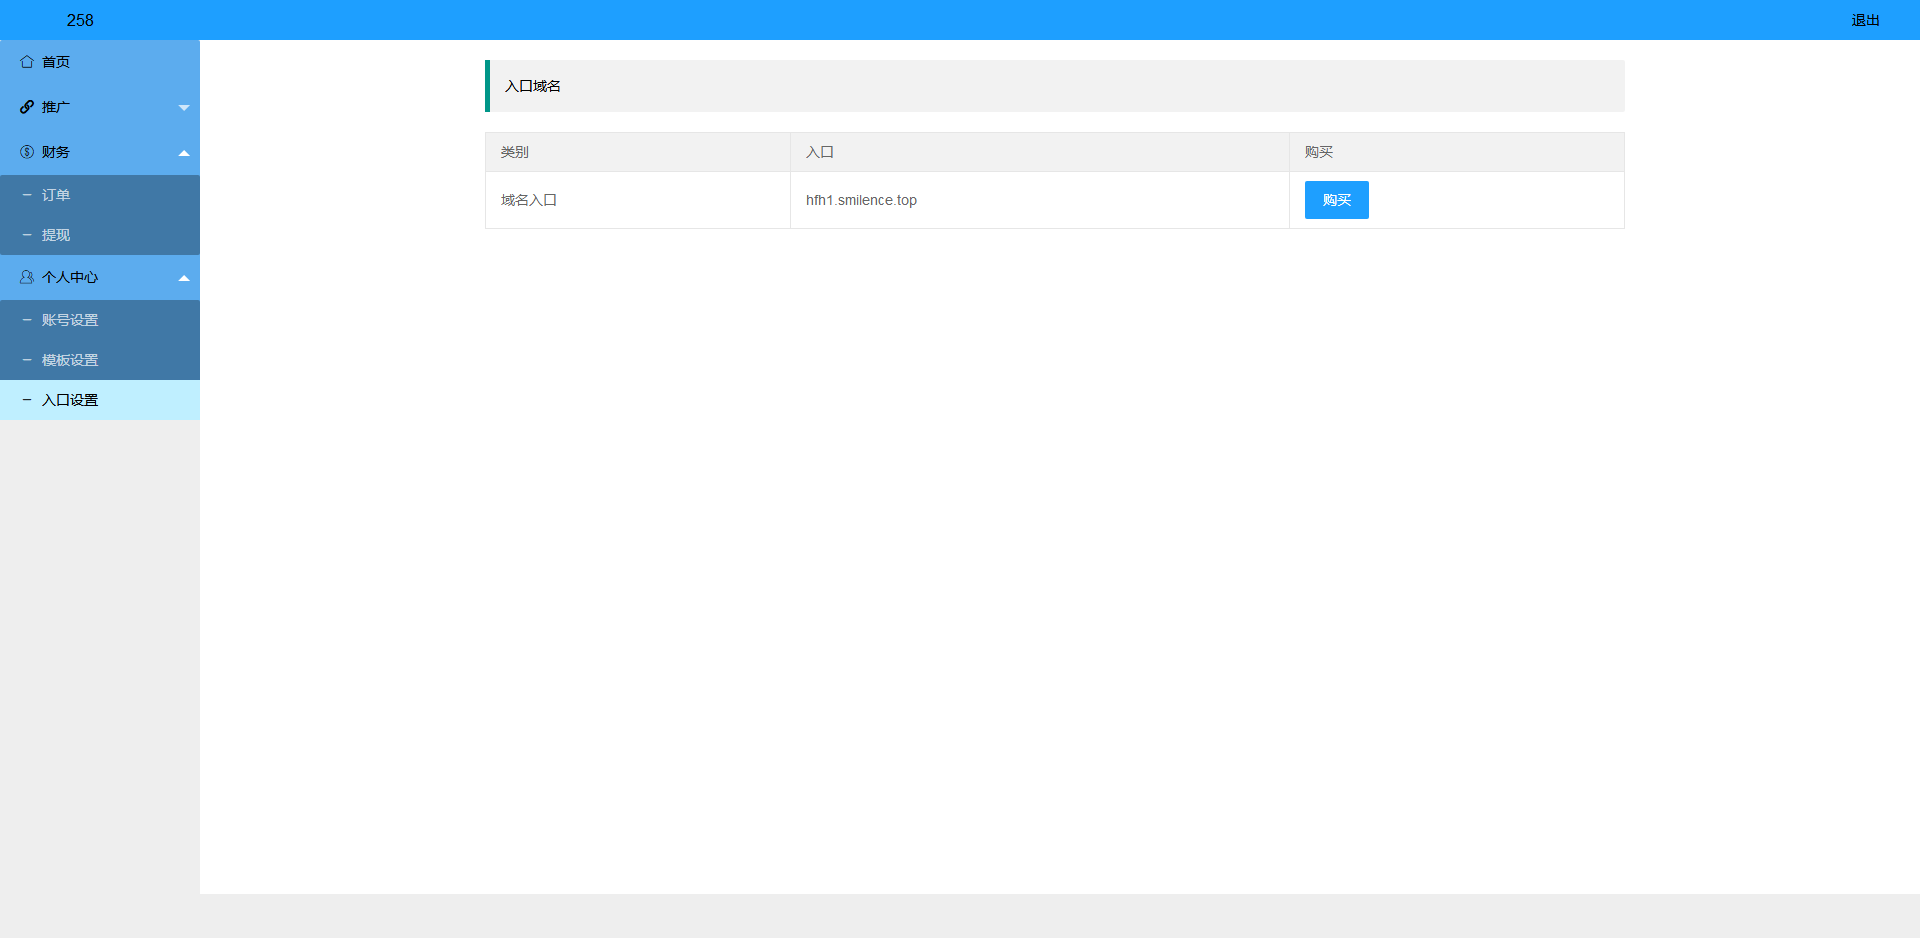This screenshot has height=938, width=1920.
Task: Collapse the 个人中心 menu arrow
Action: [x=184, y=278]
